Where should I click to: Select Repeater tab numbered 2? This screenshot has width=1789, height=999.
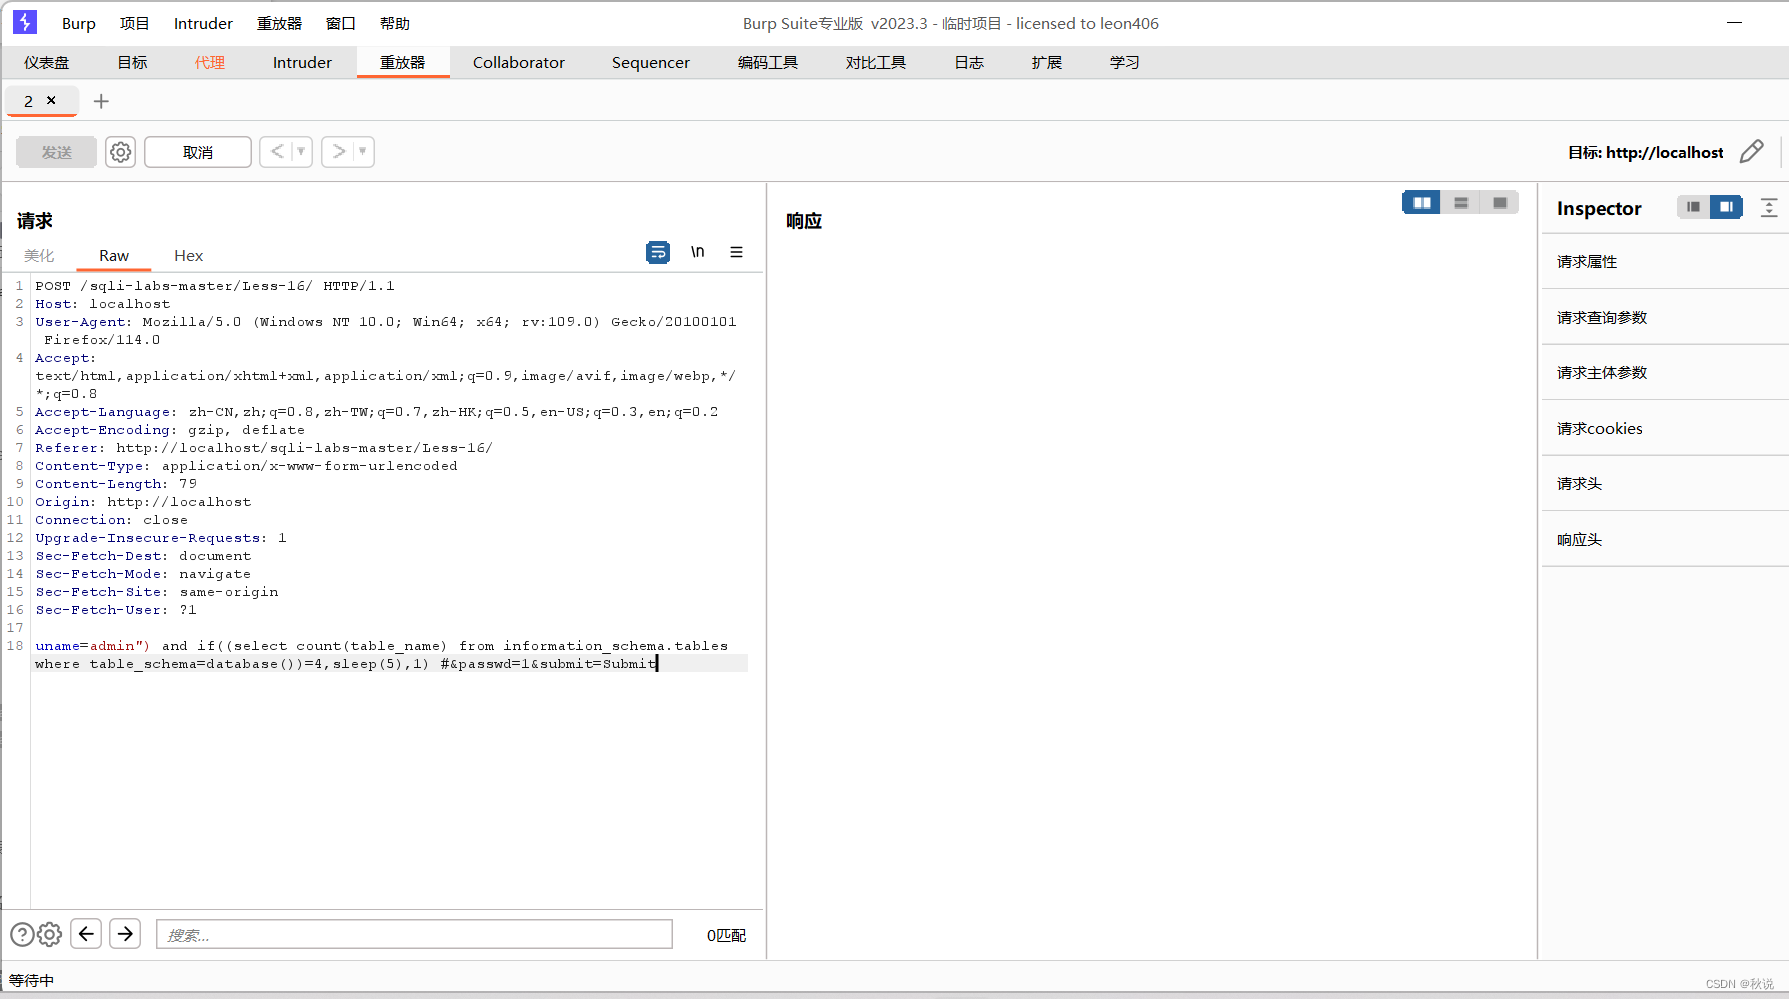[x=29, y=101]
